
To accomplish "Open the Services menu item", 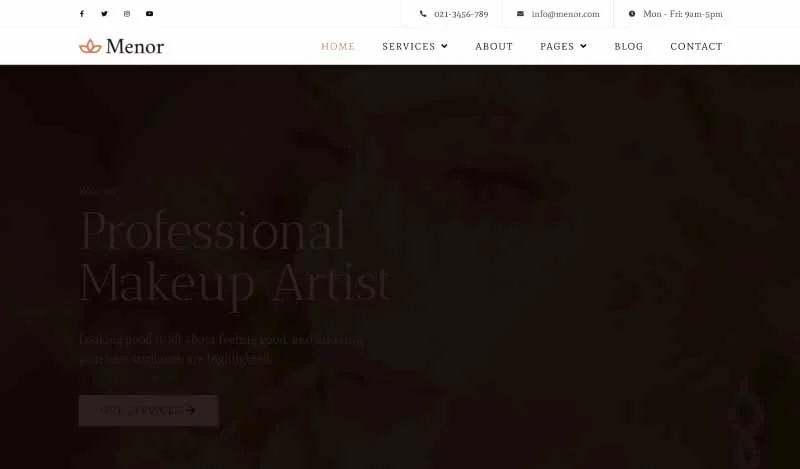I will (x=409, y=46).
